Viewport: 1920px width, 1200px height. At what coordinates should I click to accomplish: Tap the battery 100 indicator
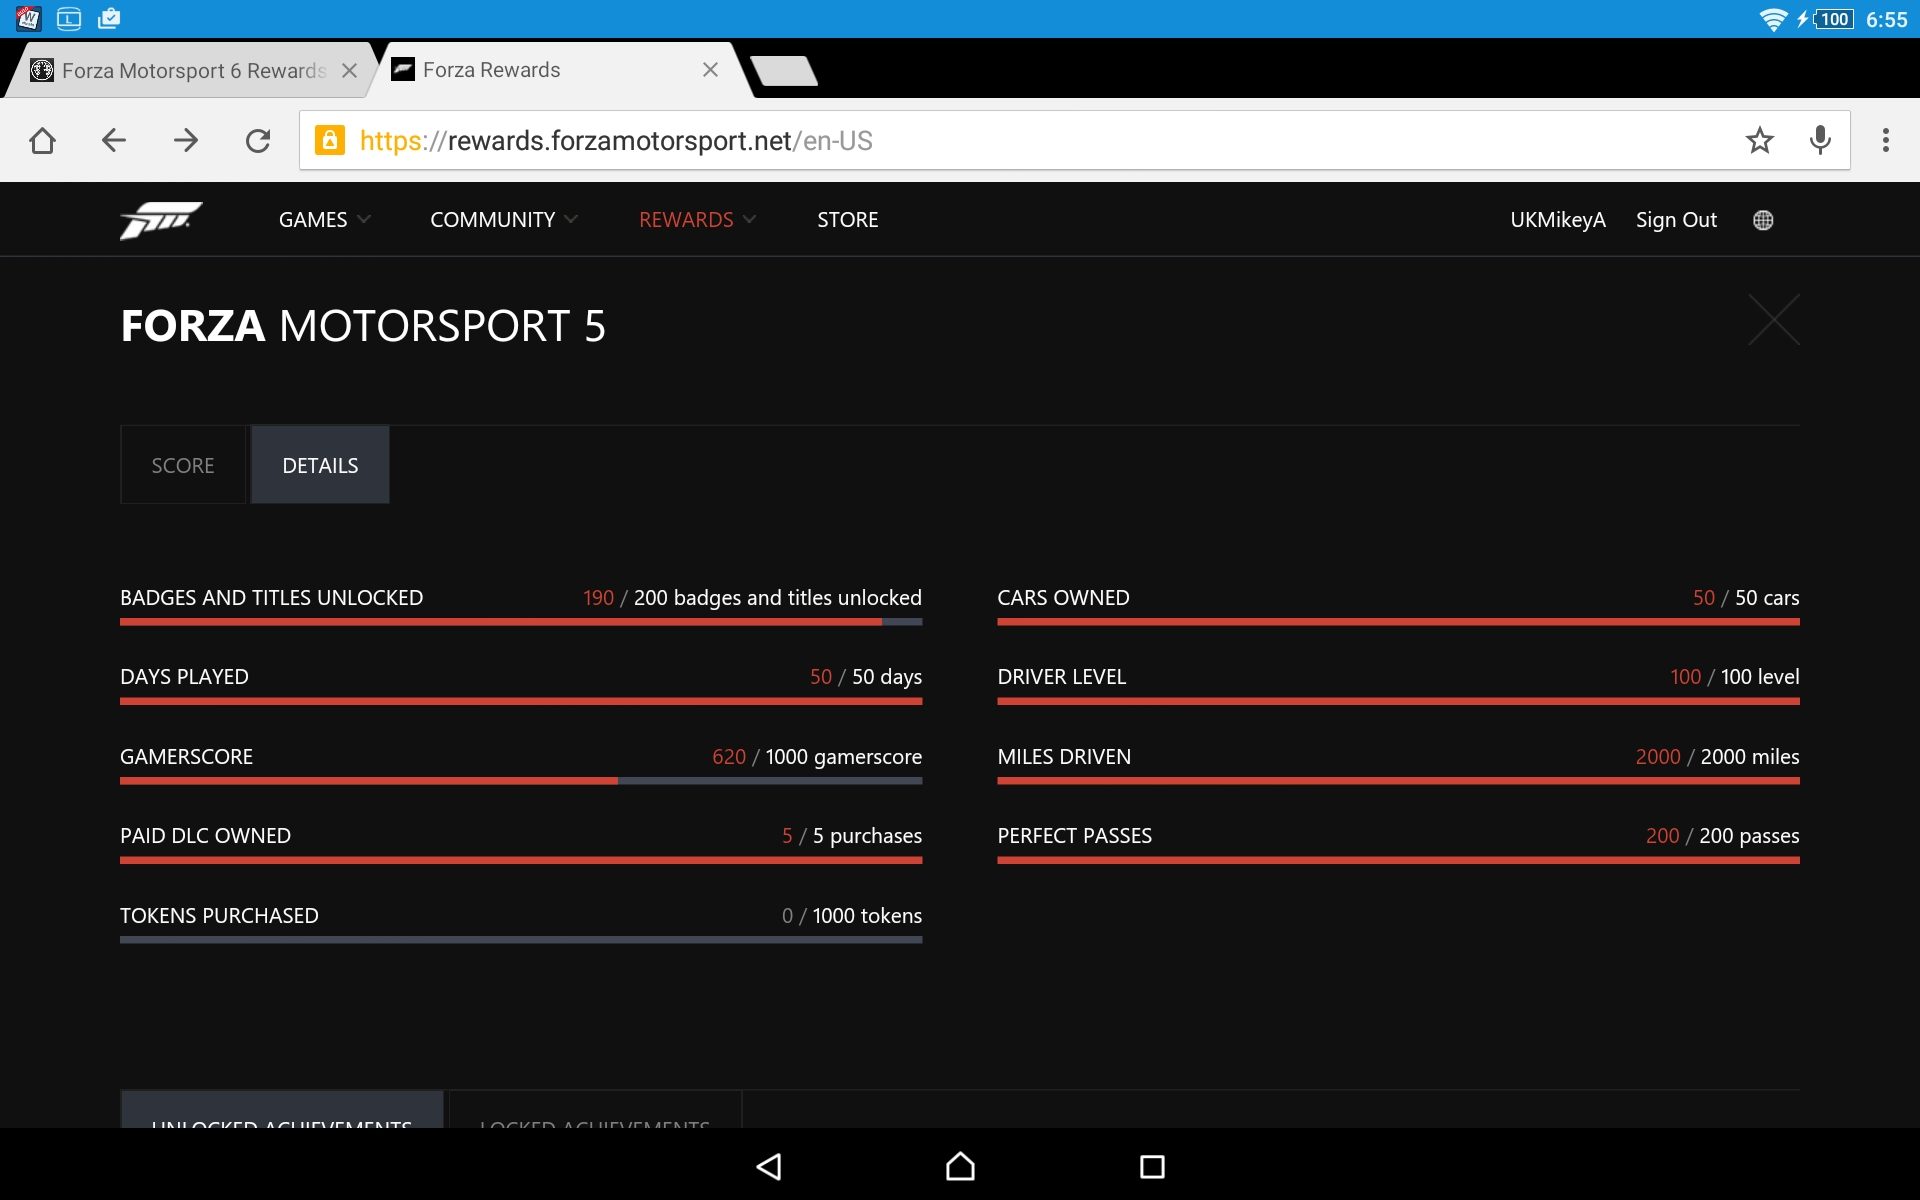[1834, 19]
